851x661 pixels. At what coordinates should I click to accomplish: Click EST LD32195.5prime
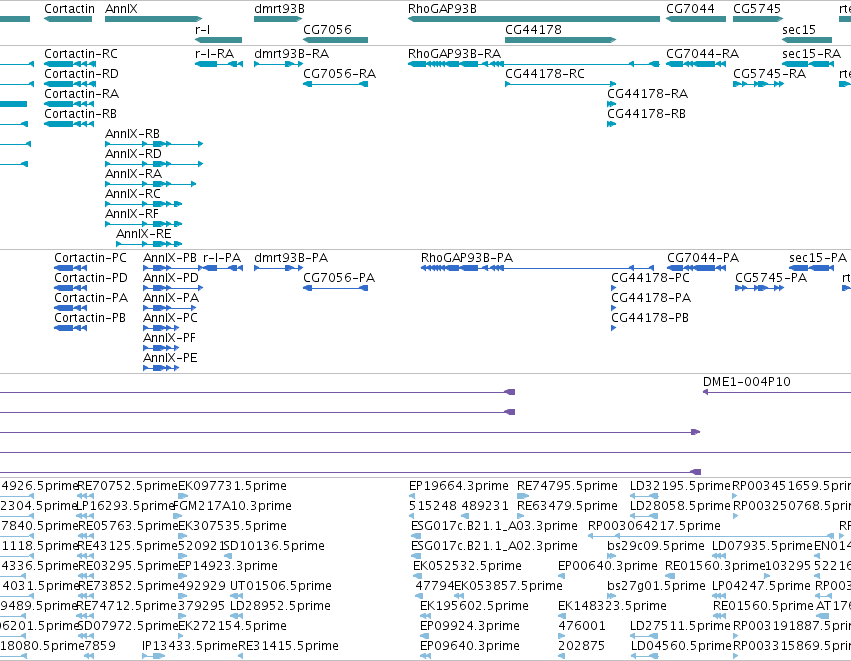tap(644, 496)
